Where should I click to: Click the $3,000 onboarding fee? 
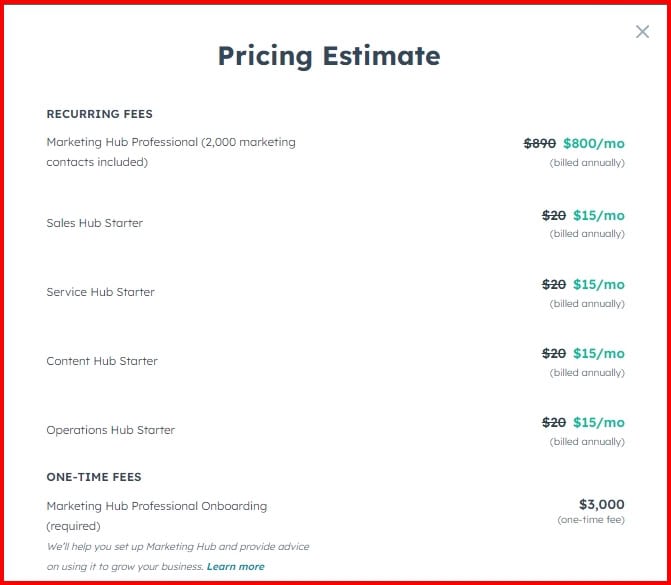click(602, 505)
